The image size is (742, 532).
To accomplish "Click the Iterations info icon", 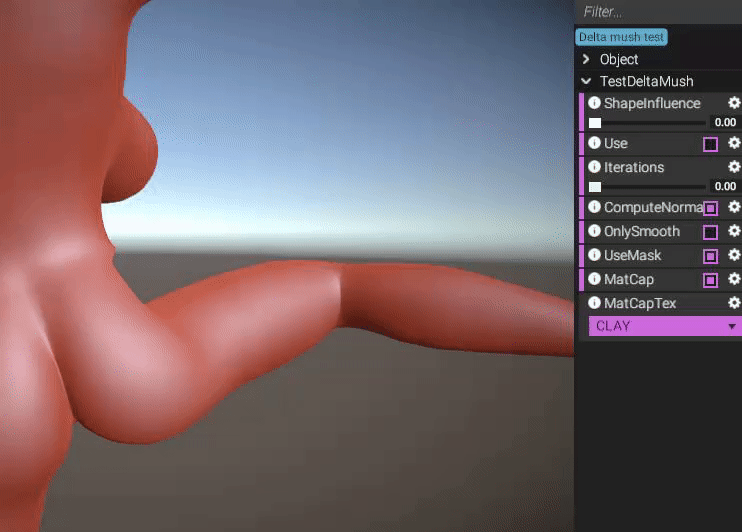I will (594, 167).
